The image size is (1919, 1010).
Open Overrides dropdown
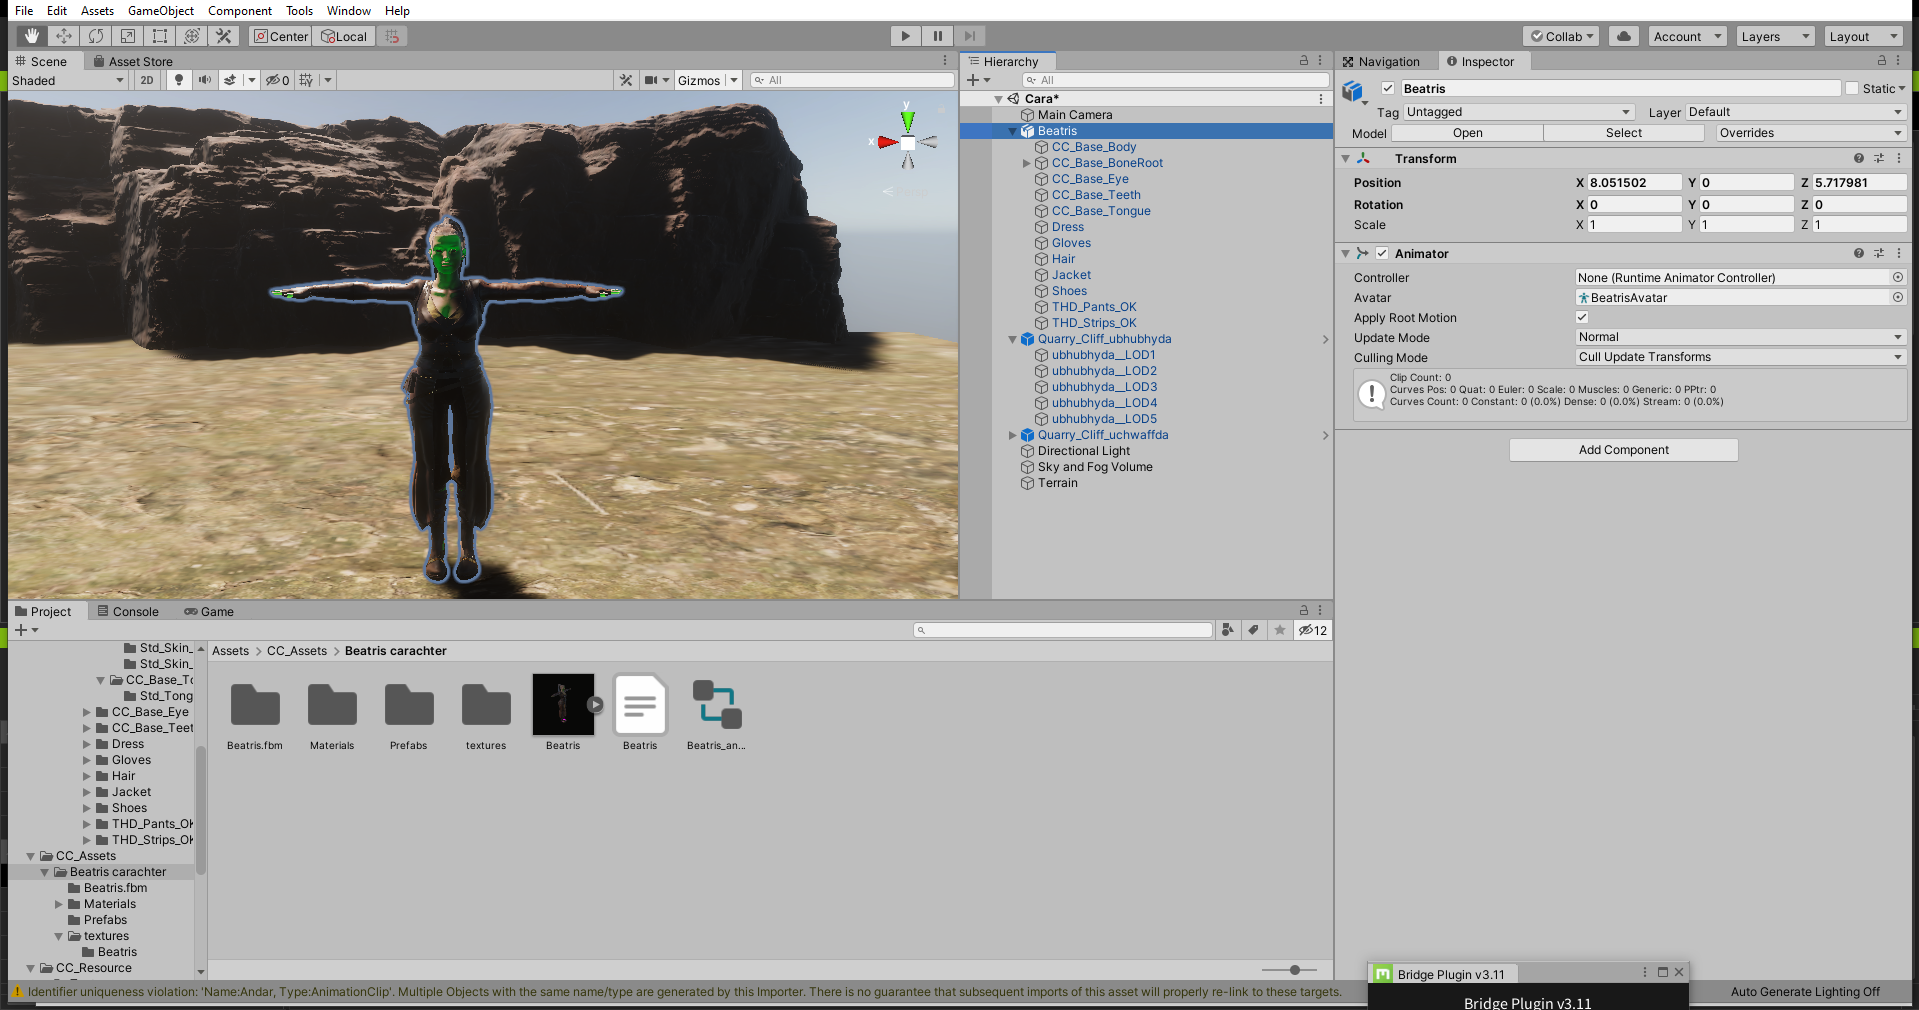click(x=1812, y=133)
